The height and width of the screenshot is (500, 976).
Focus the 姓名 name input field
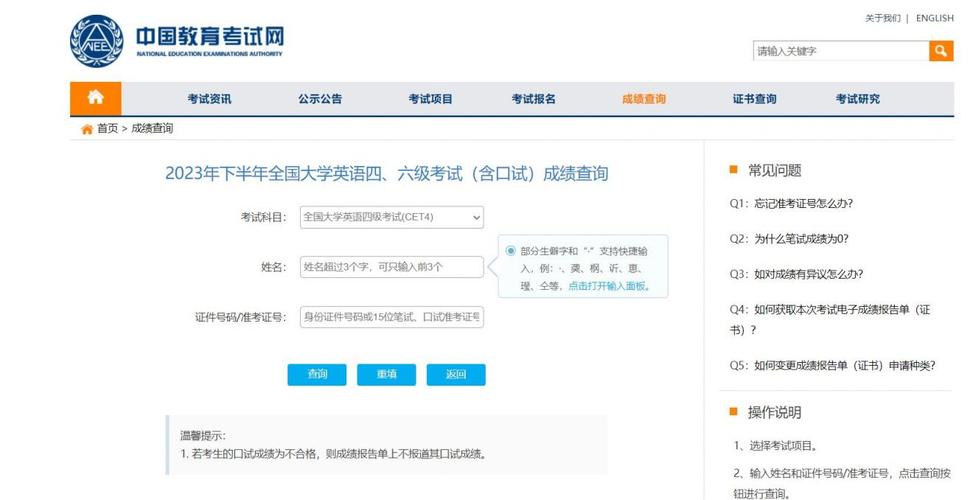pos(391,267)
